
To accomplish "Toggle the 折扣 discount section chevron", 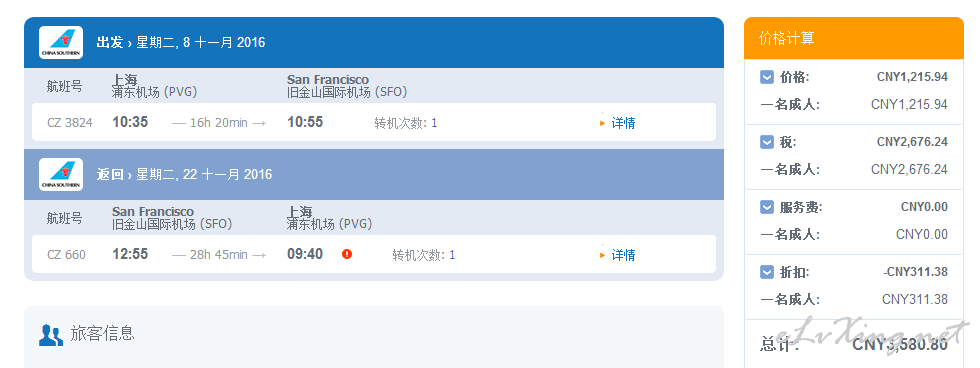I will coord(767,272).
